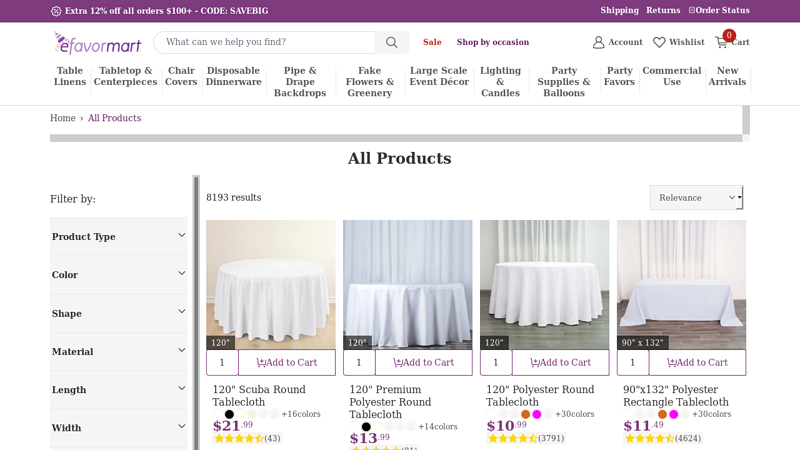The width and height of the screenshot is (800, 450).
Task: Expand the Material filter
Action: coord(118,352)
